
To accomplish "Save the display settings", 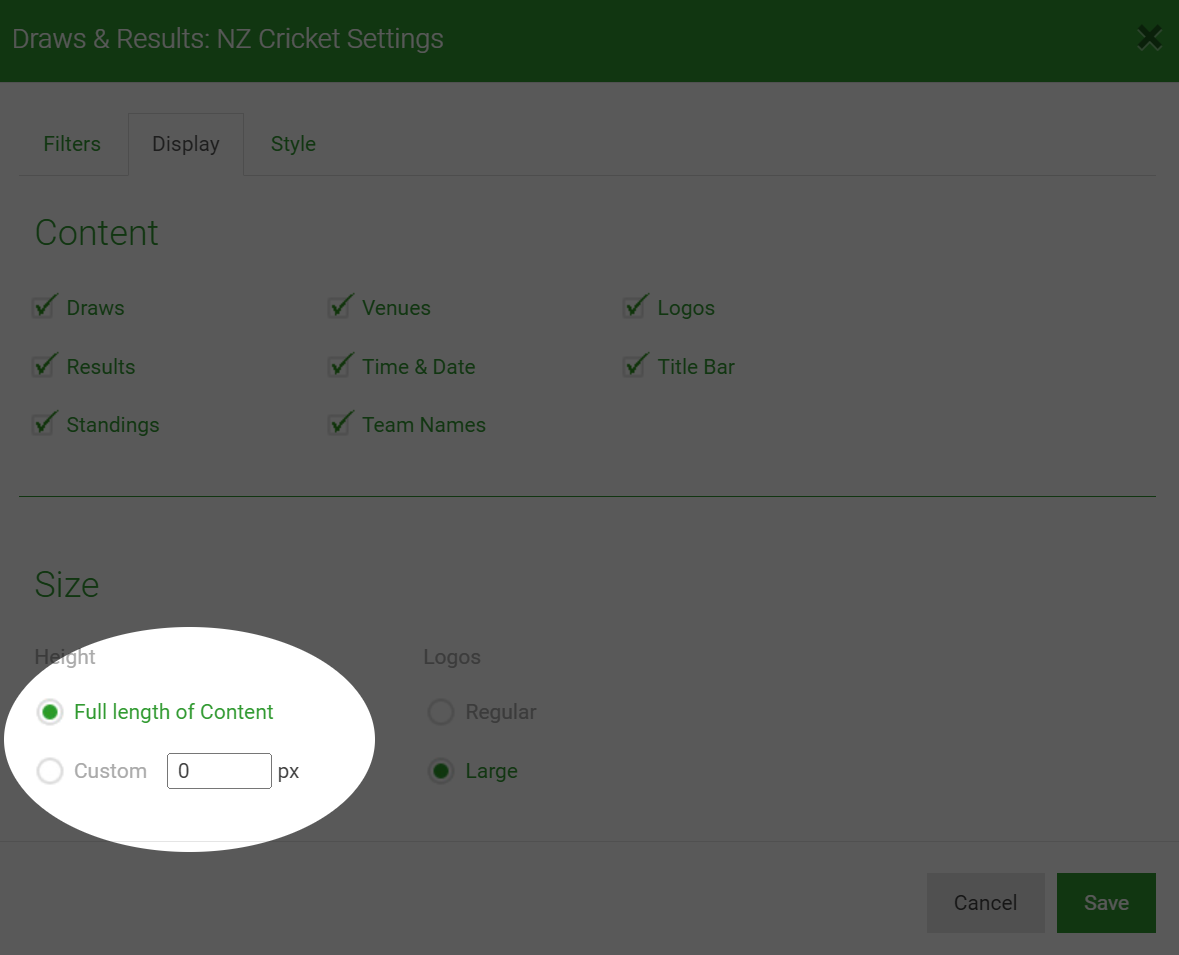I will pos(1106,902).
